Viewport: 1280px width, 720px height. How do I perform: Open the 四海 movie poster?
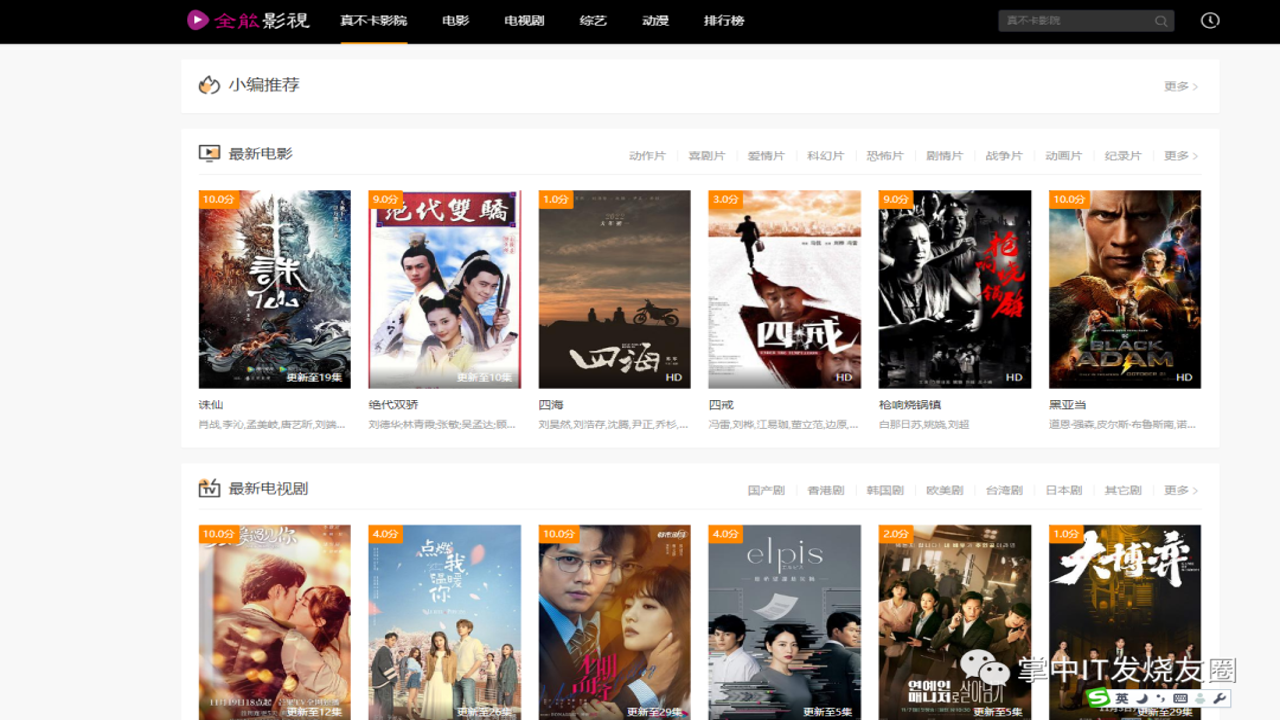[x=615, y=289]
